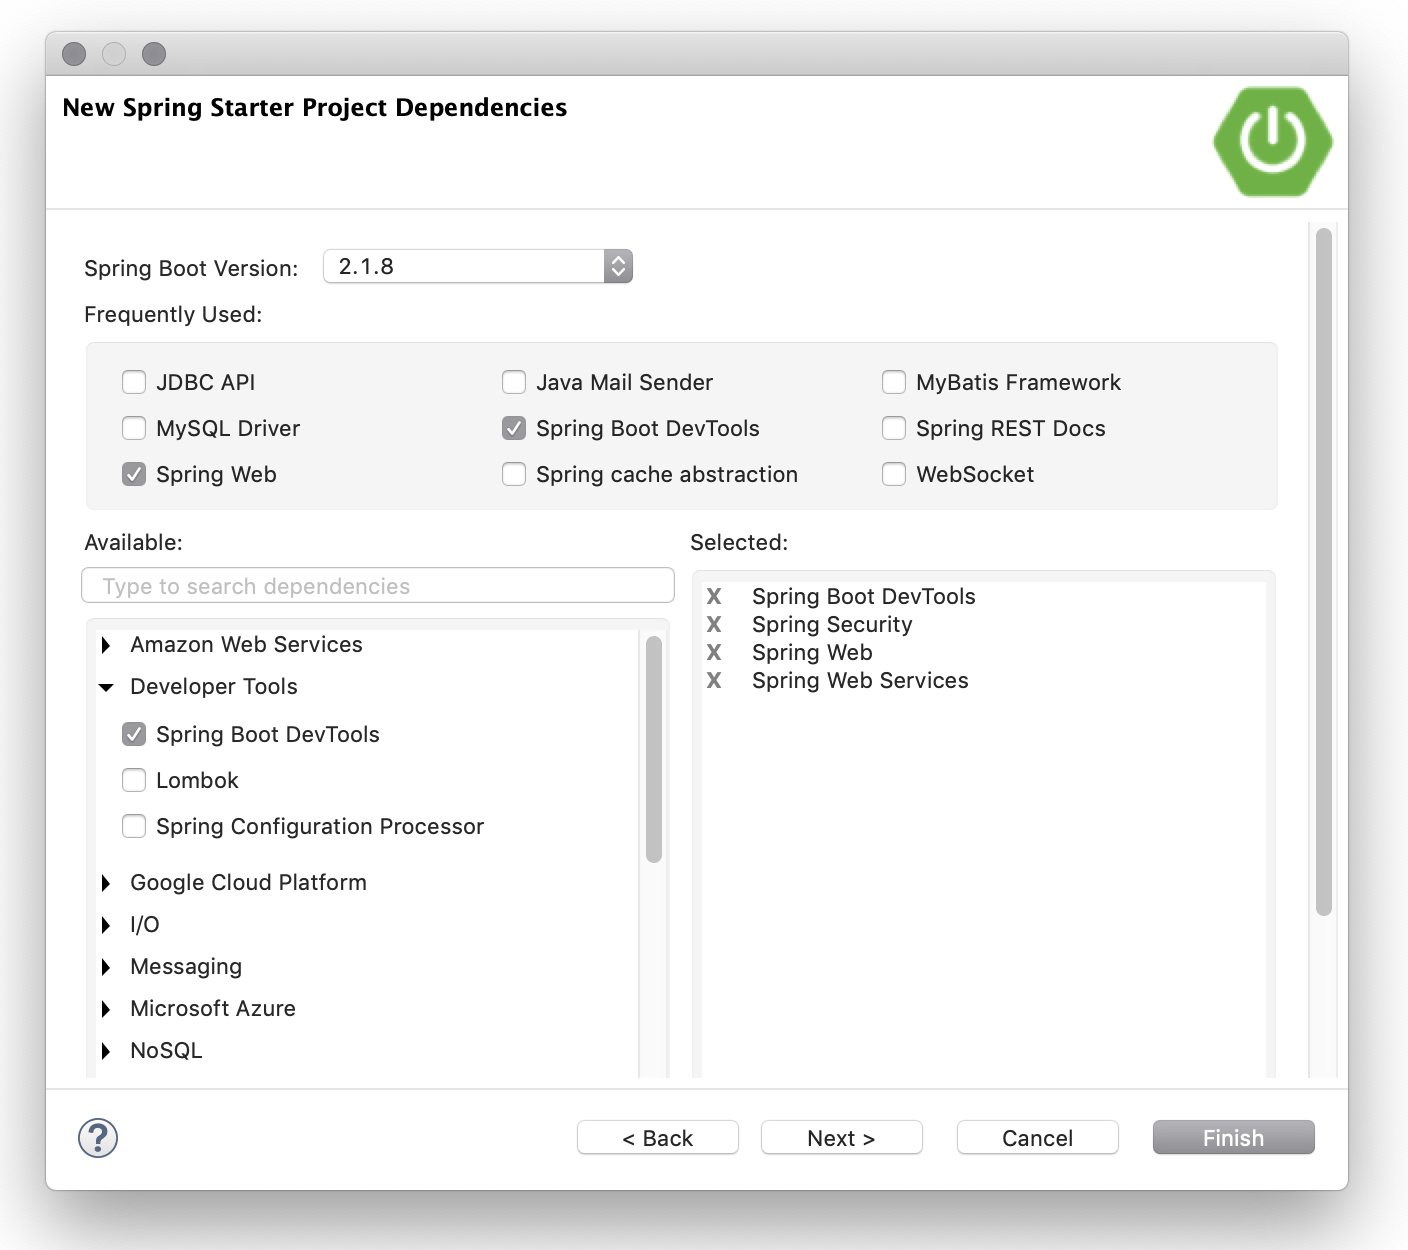The image size is (1408, 1250).
Task: Tick the MyBatis Framework checkbox
Action: [894, 382]
